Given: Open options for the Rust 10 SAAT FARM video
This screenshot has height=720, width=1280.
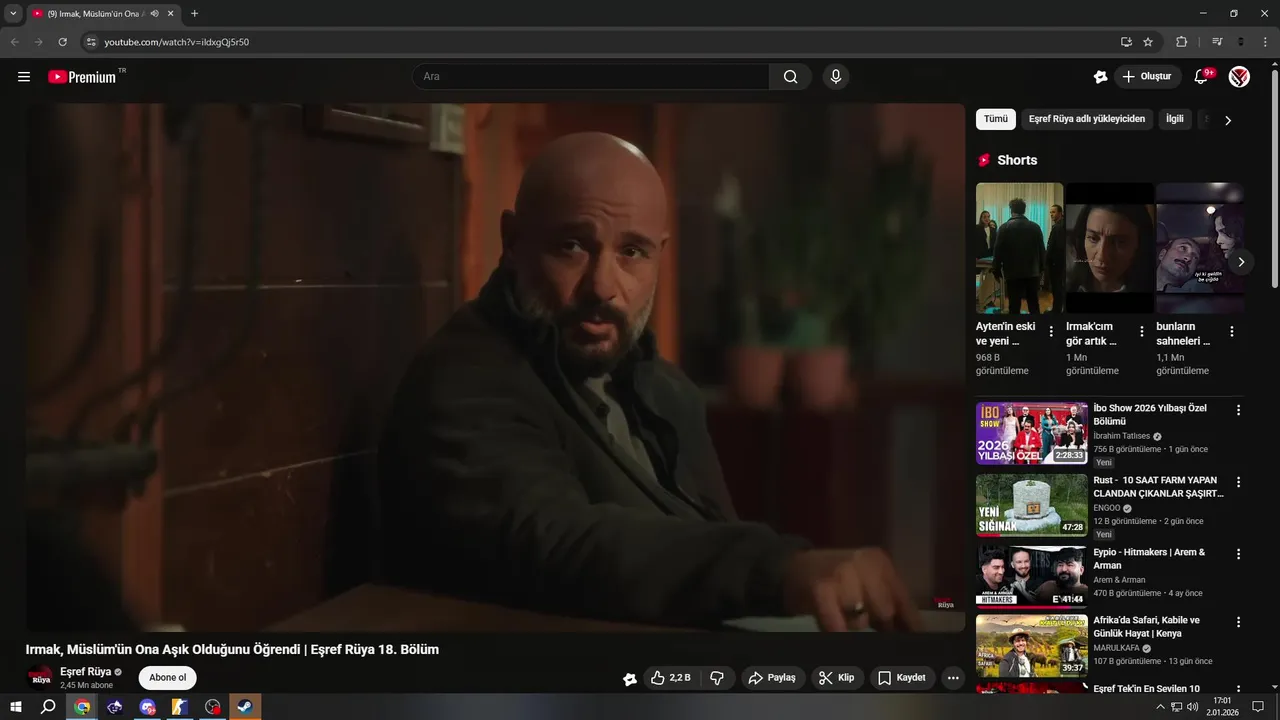Looking at the screenshot, I should [1238, 482].
